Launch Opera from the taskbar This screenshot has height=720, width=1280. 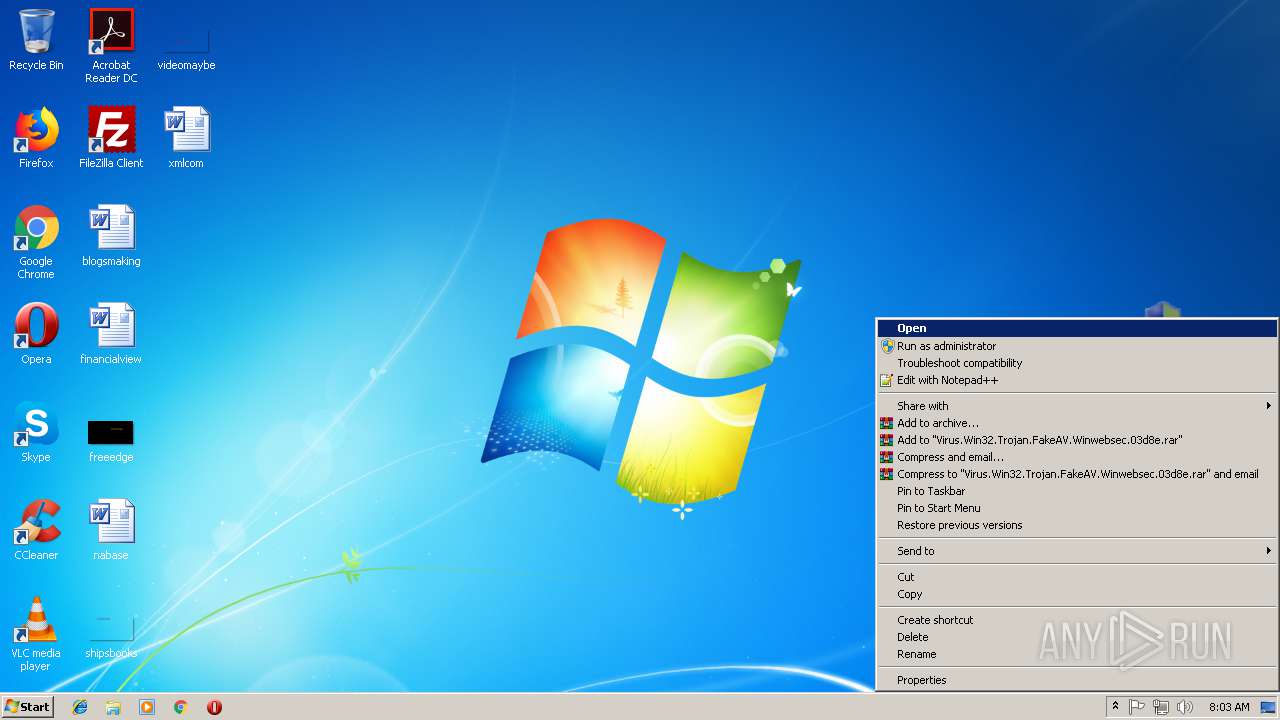pyautogui.click(x=214, y=707)
